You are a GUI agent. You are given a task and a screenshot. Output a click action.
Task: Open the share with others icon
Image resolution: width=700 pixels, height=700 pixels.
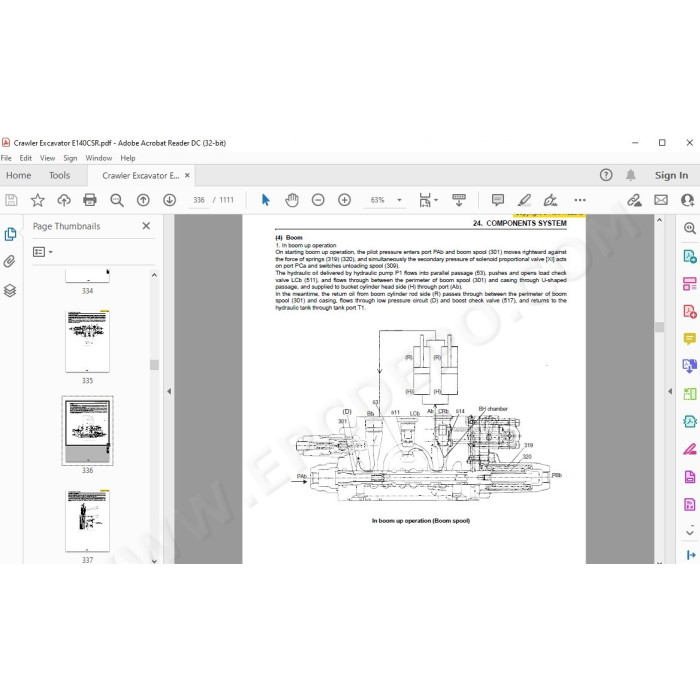688,200
